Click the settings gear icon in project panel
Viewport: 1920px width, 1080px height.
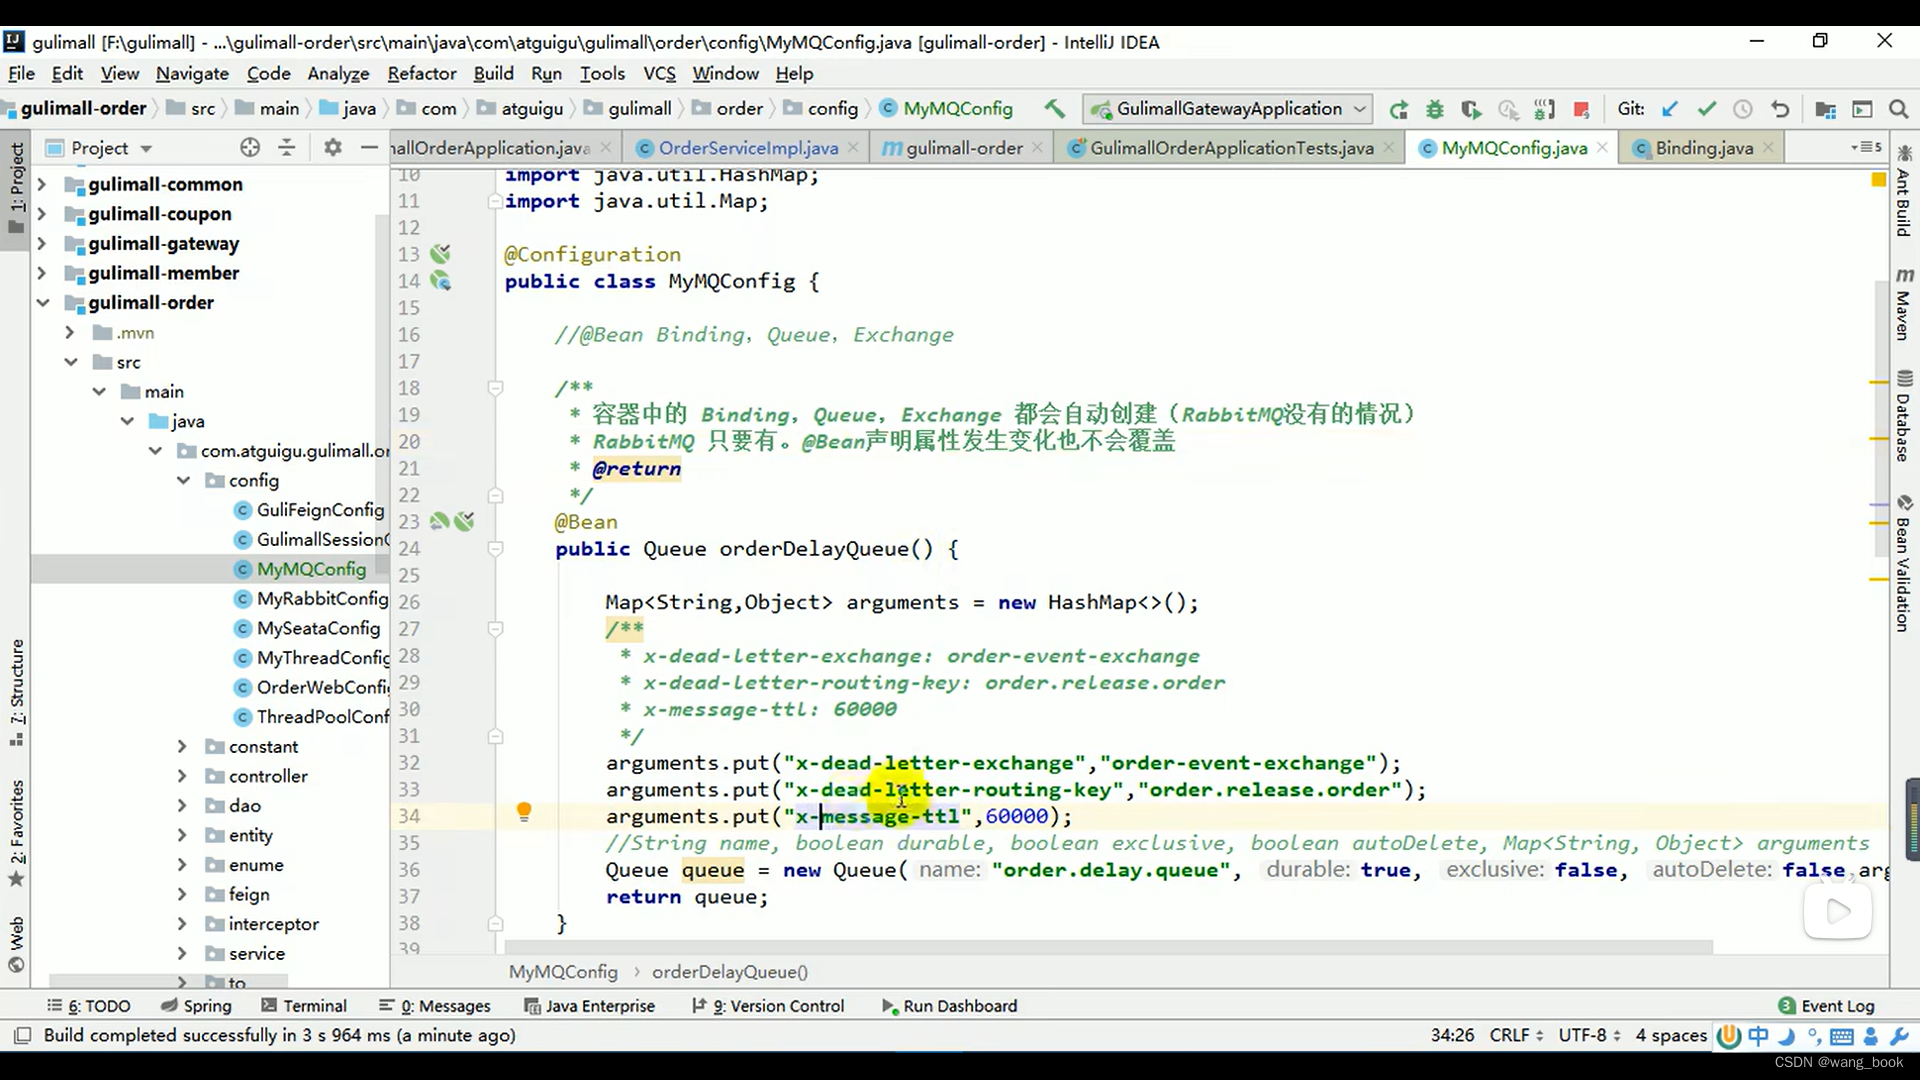click(330, 148)
